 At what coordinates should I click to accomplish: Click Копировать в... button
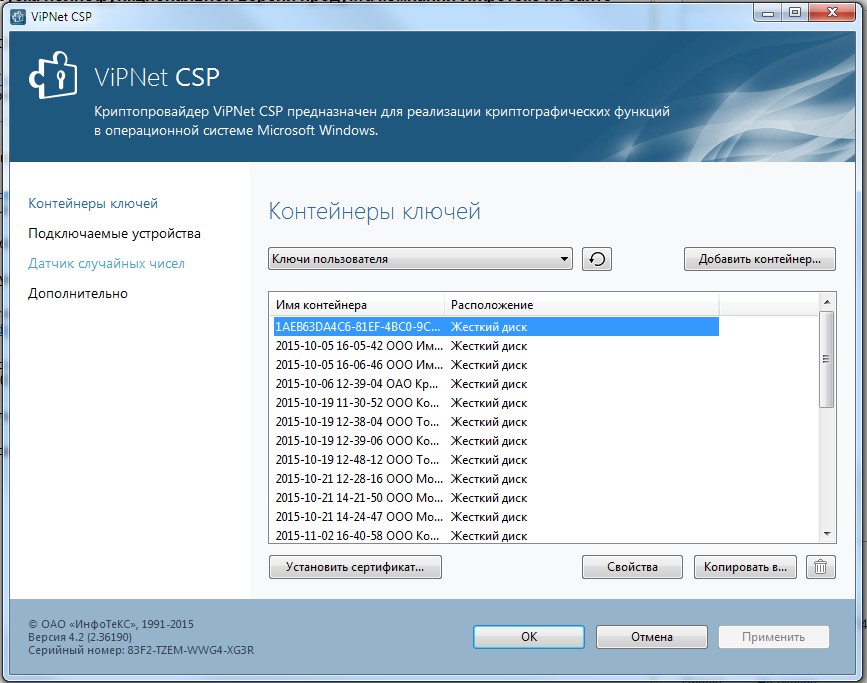coord(745,567)
